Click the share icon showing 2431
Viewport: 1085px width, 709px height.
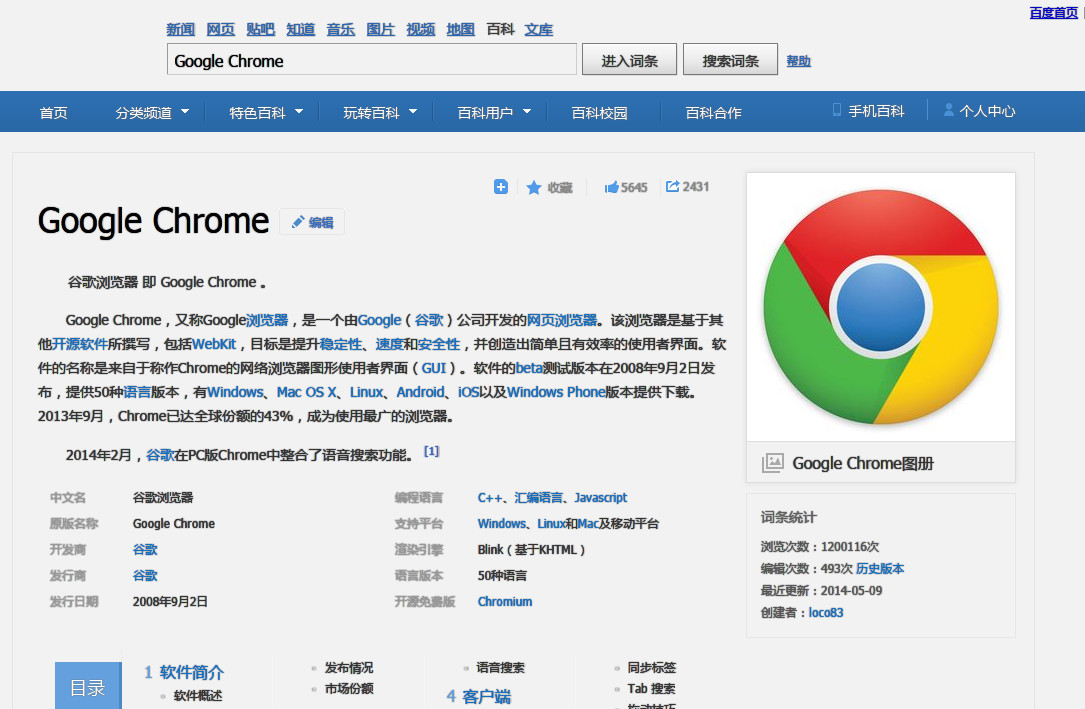tap(673, 186)
